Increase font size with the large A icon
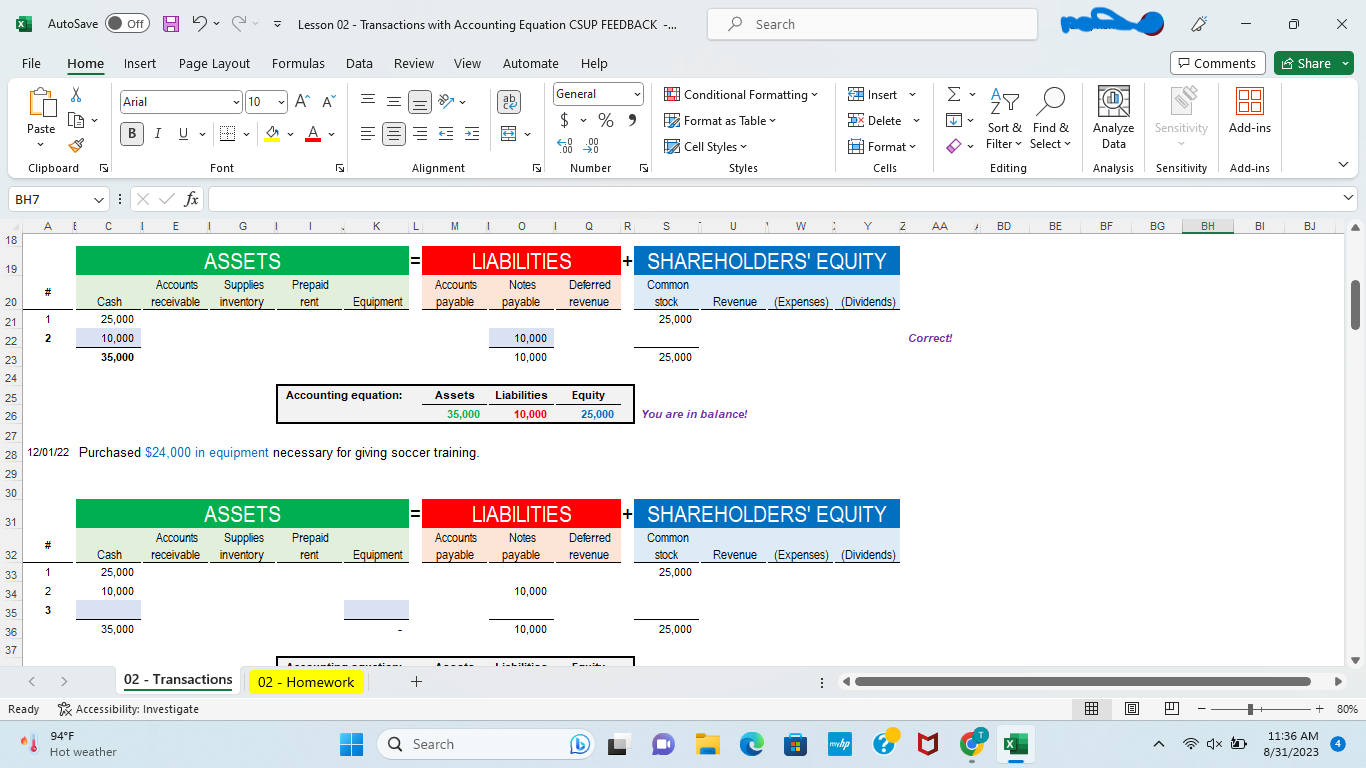The width and height of the screenshot is (1366, 768). click(x=303, y=101)
